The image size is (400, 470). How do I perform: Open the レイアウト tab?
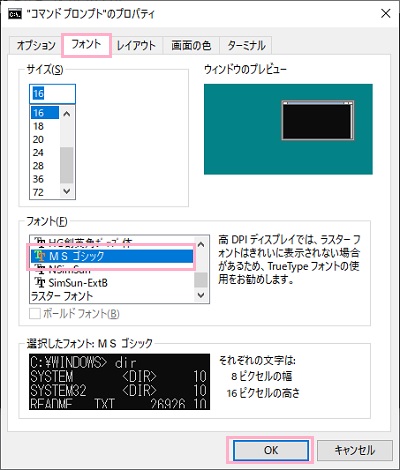[136, 45]
